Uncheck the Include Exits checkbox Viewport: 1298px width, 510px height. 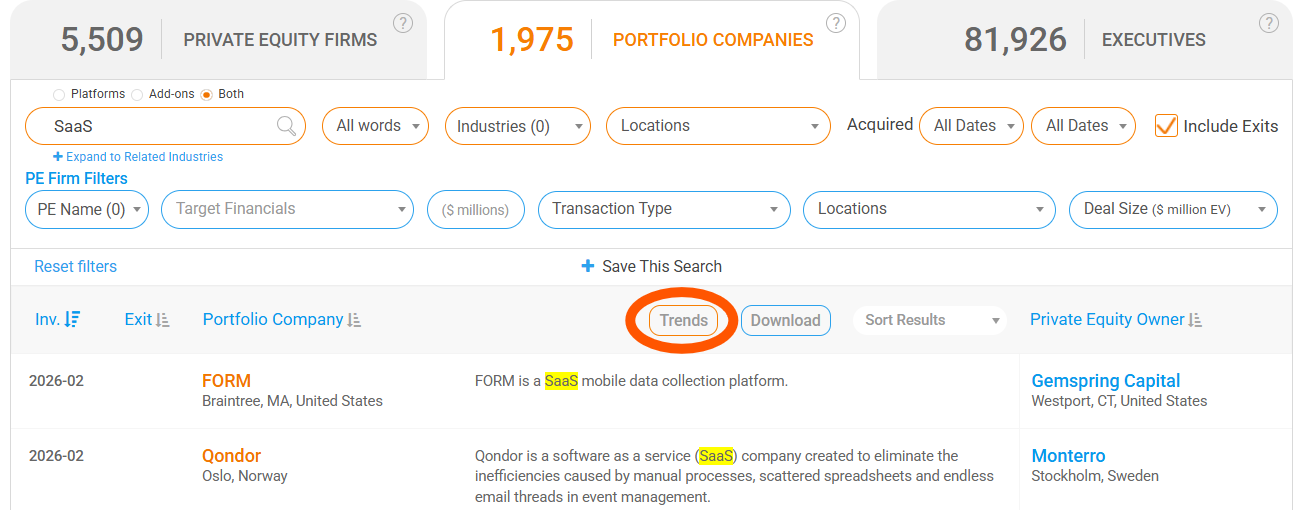pyautogui.click(x=1166, y=126)
